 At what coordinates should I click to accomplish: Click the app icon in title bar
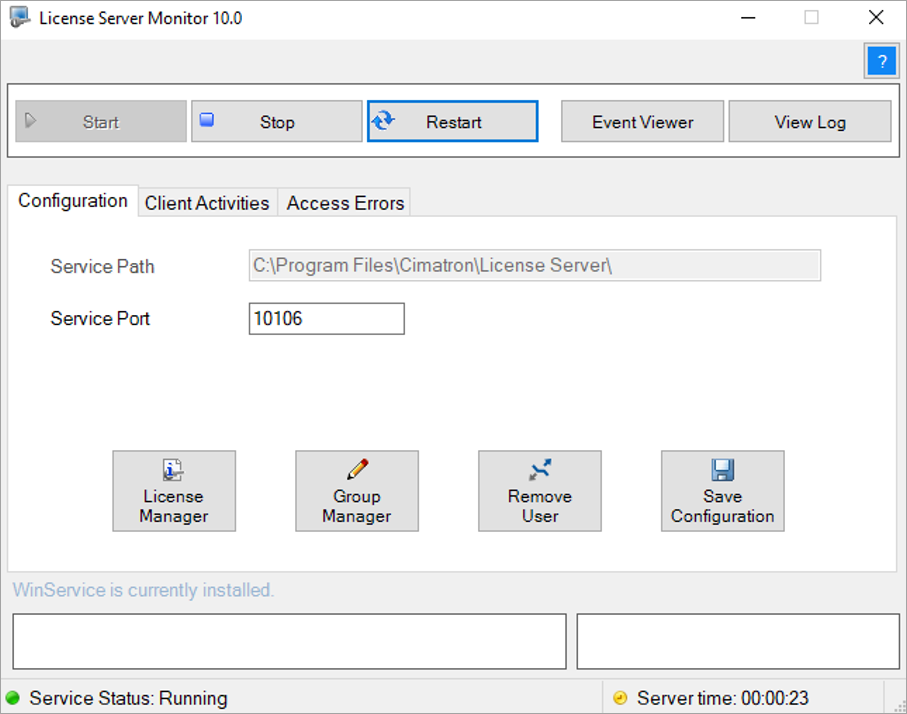(x=19, y=18)
